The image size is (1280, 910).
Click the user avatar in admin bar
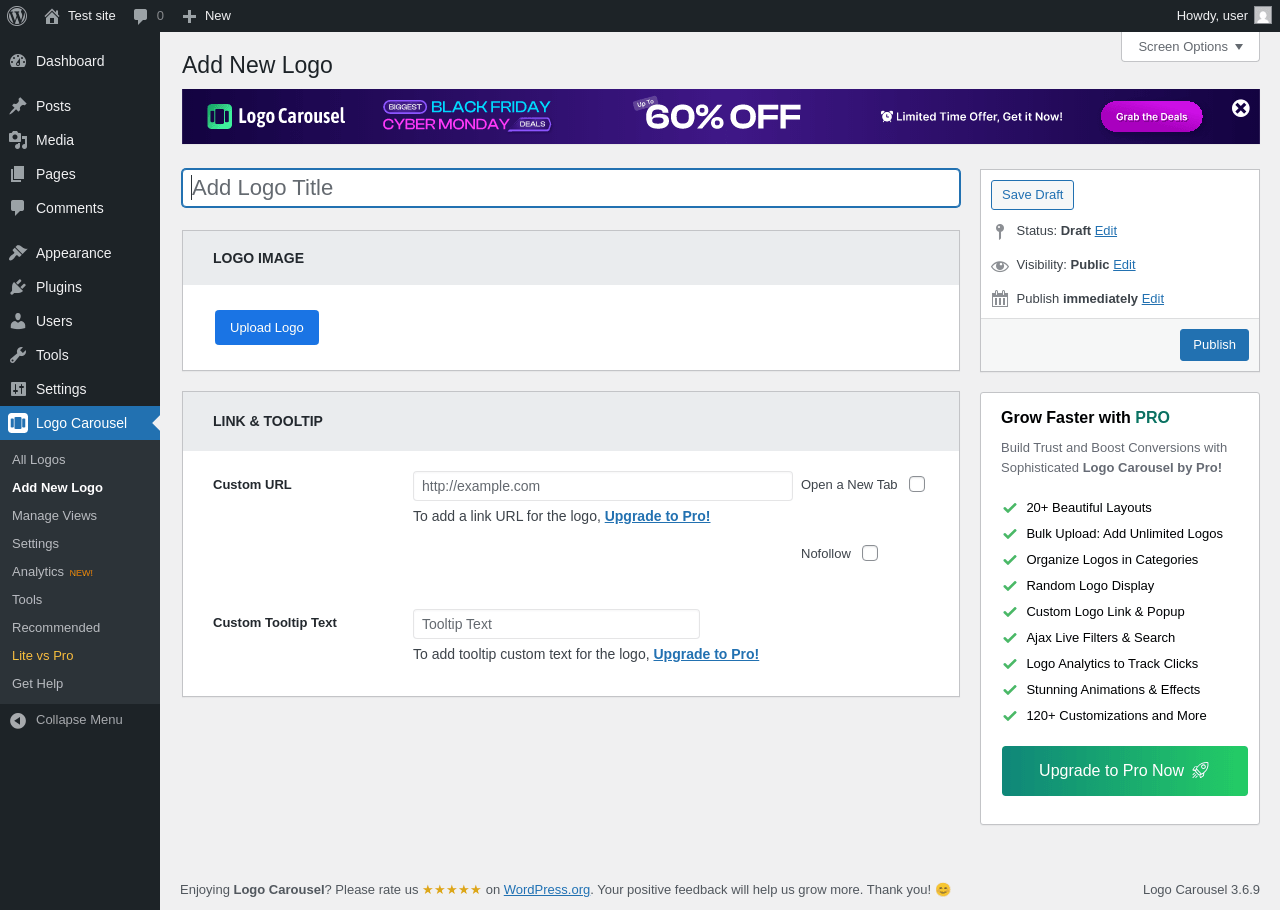pos(1263,15)
